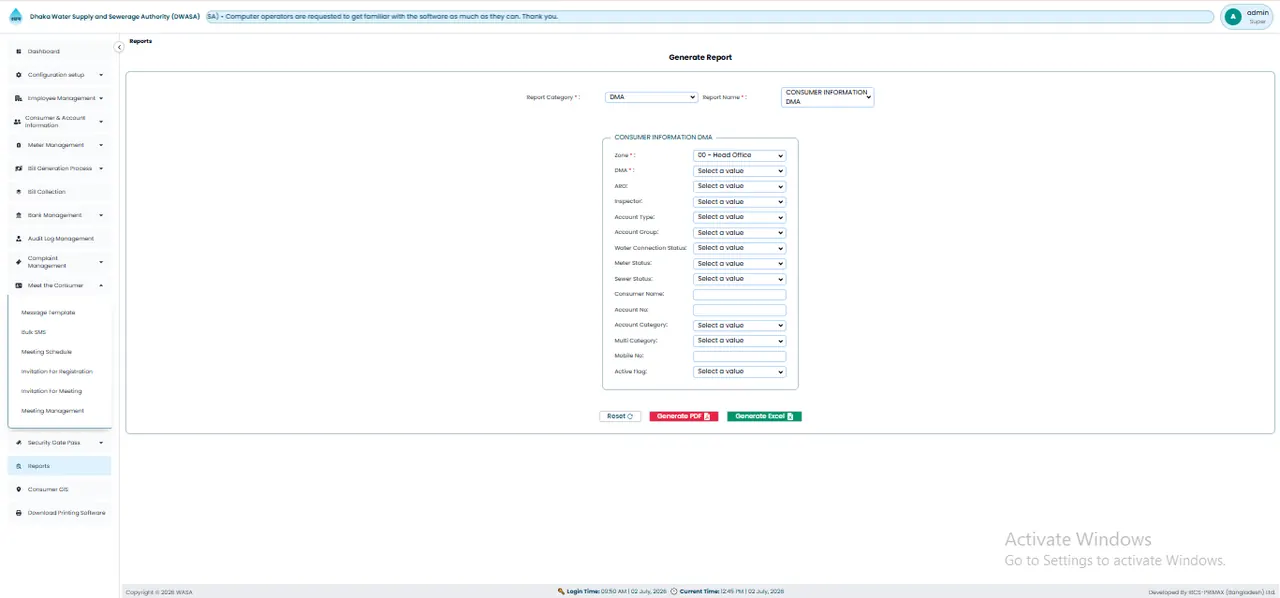Open Meeting Management submenu item
Viewport: 1280px width, 598px height.
pyautogui.click(x=52, y=411)
